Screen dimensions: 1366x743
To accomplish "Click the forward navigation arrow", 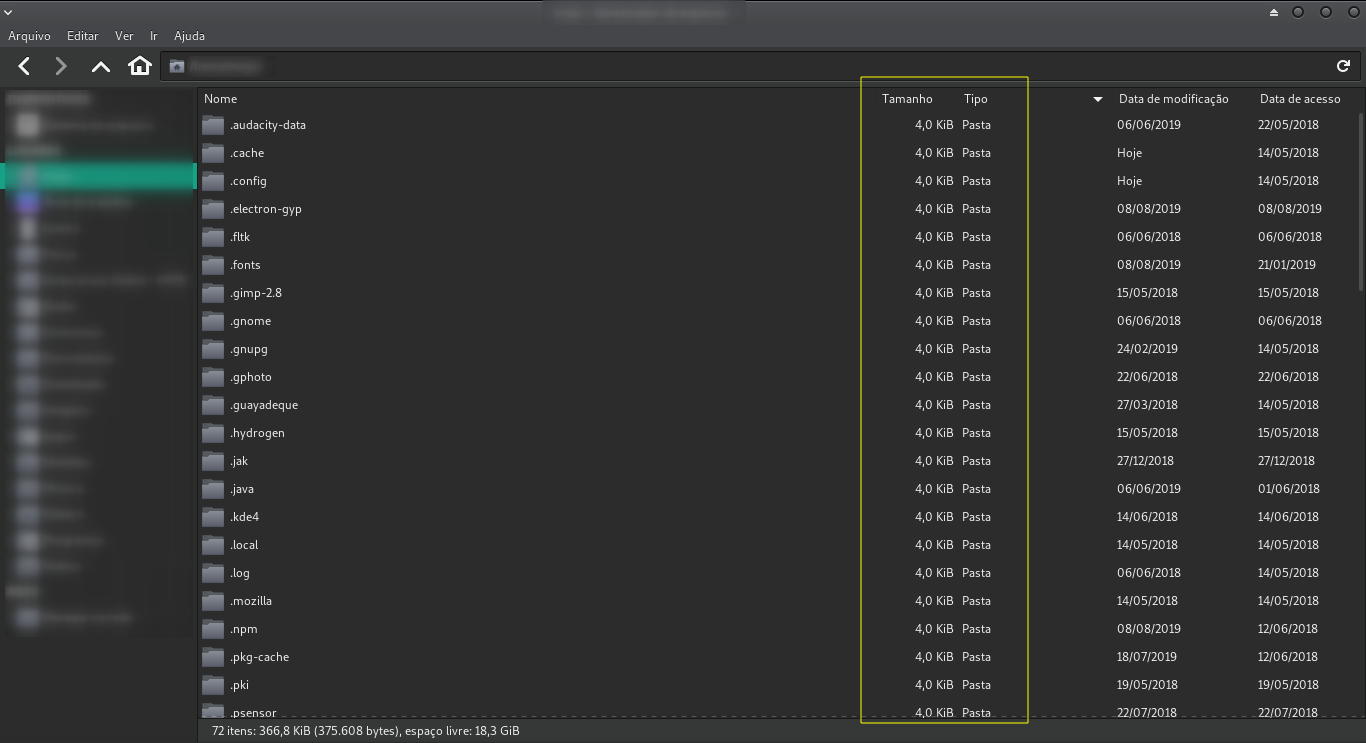I will tap(61, 66).
